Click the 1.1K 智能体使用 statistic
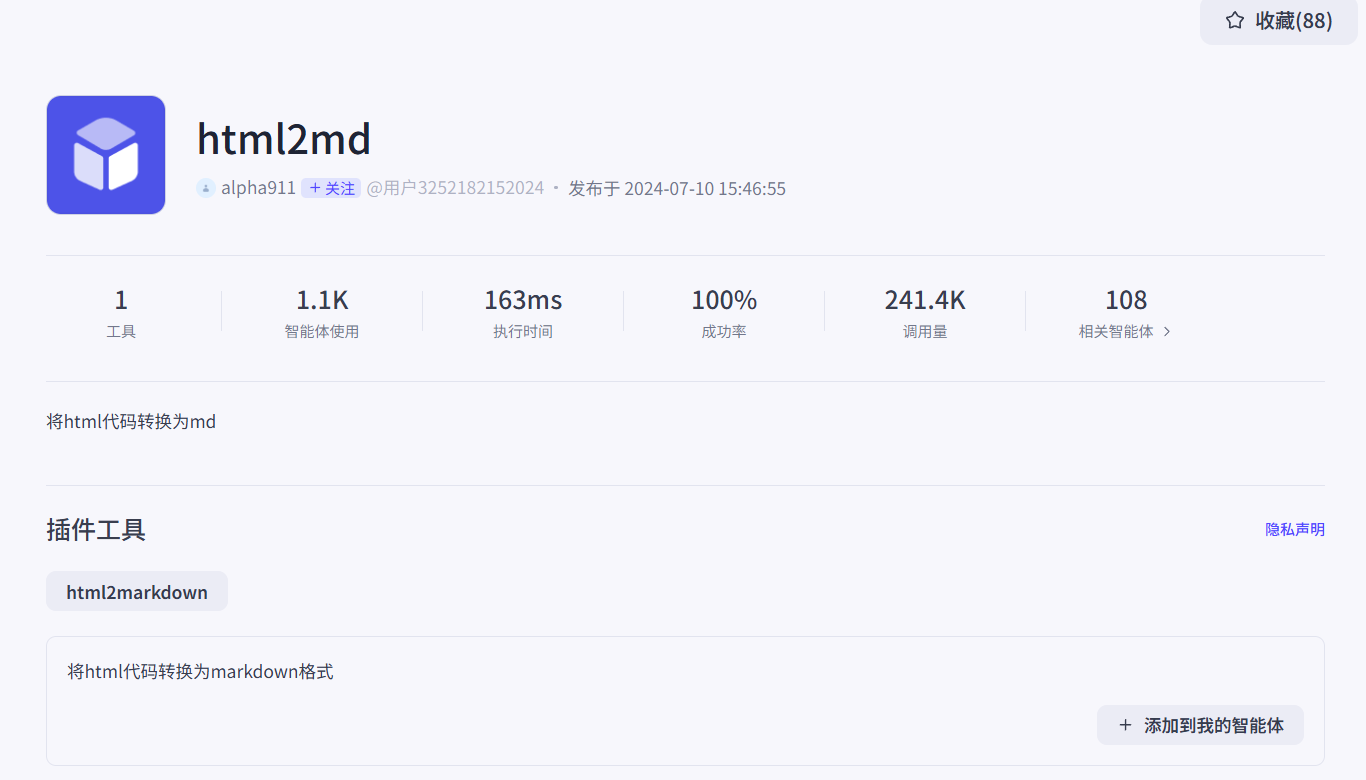Screen dimensions: 1366x780 (322, 313)
